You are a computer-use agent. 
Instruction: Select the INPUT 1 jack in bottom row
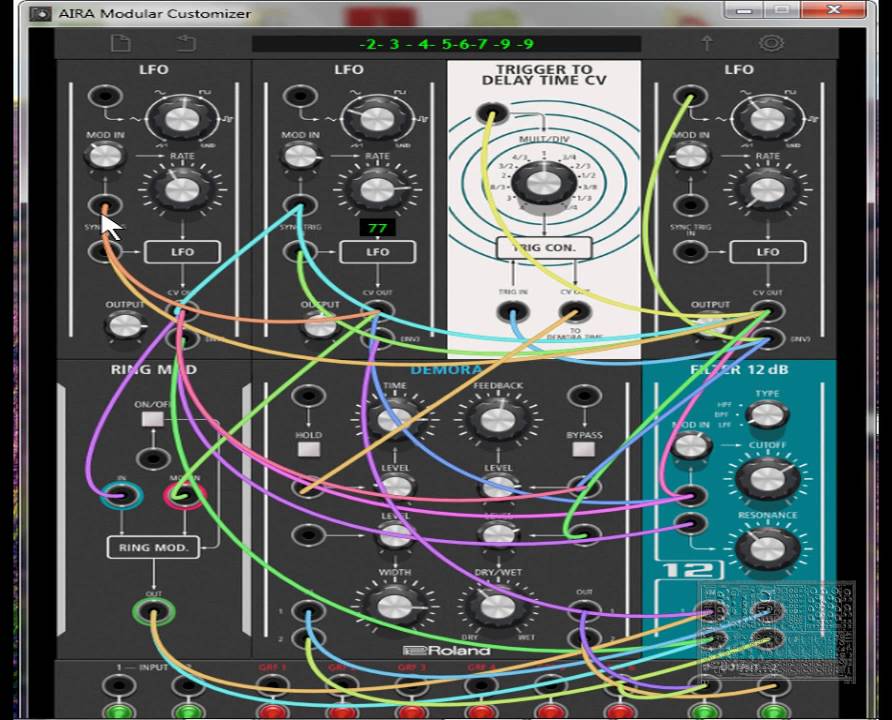point(118,685)
